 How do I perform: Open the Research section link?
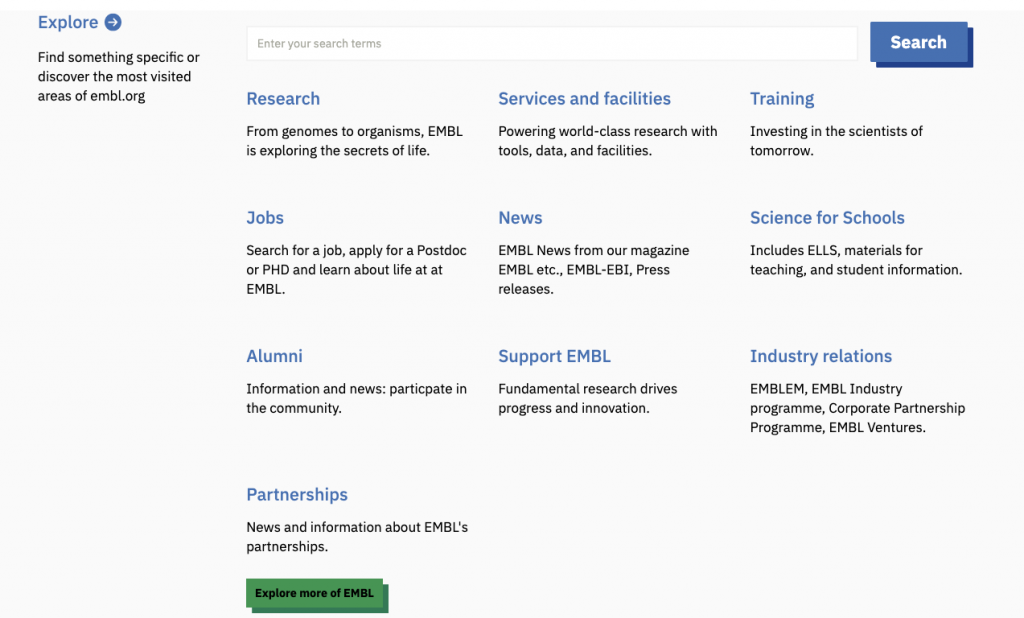(283, 99)
